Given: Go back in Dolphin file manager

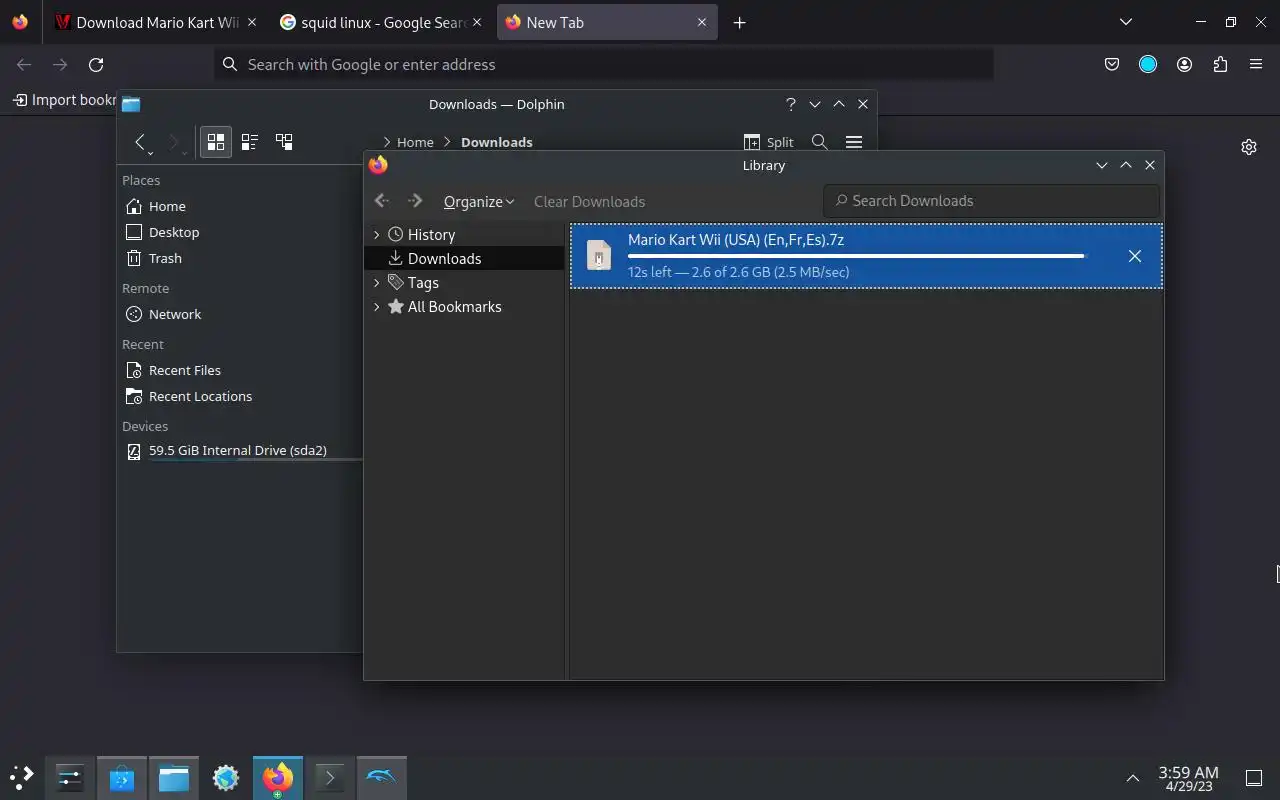Looking at the screenshot, I should tap(141, 142).
